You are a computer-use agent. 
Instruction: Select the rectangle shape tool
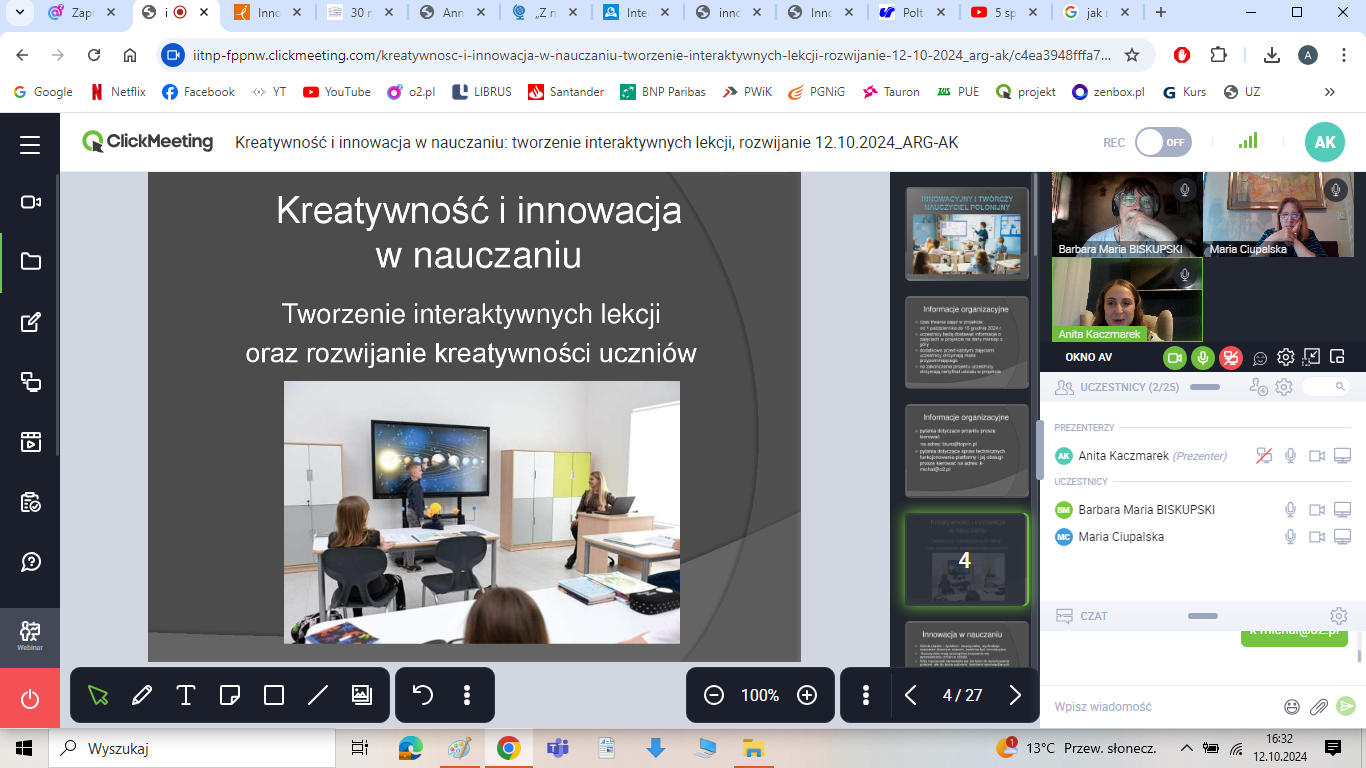point(274,695)
